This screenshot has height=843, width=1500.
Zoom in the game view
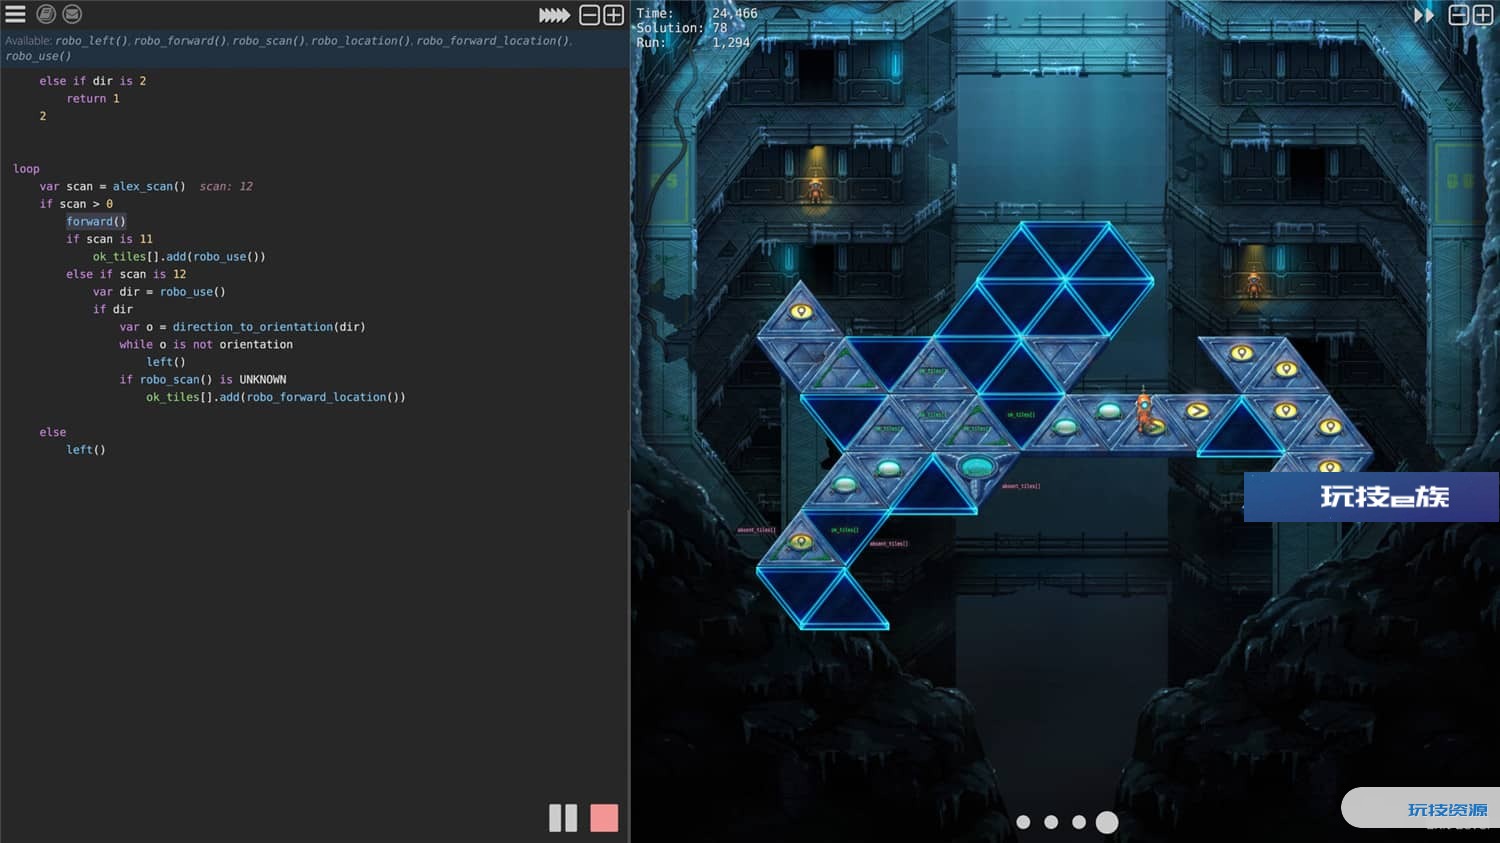1483,15
